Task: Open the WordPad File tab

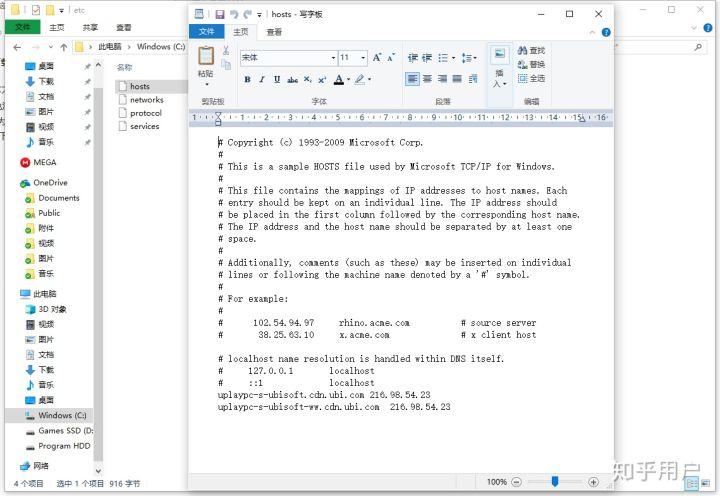Action: tap(207, 32)
